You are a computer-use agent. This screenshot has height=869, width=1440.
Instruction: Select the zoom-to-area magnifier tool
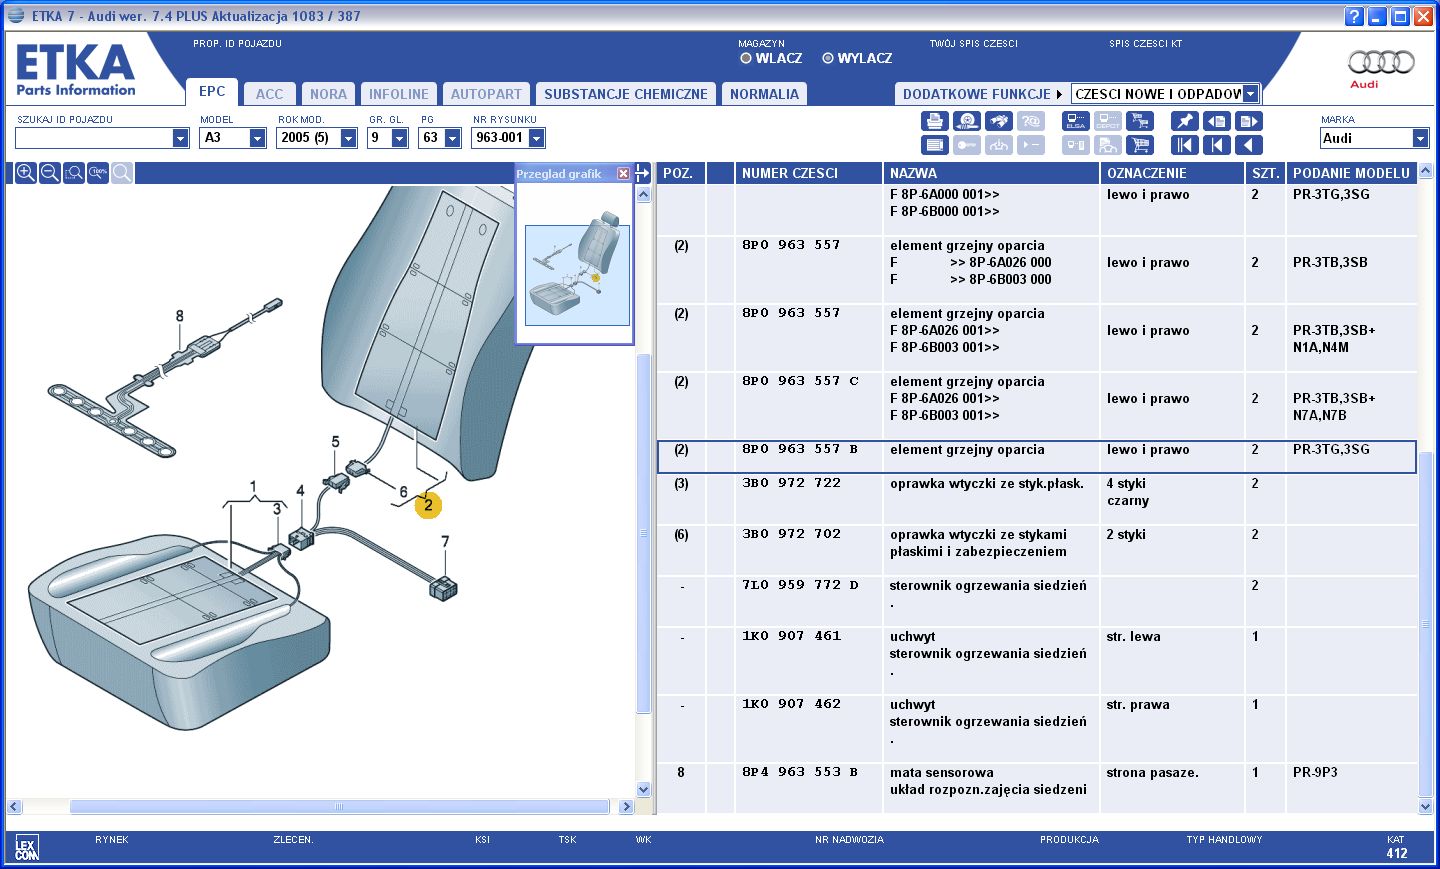coord(74,173)
